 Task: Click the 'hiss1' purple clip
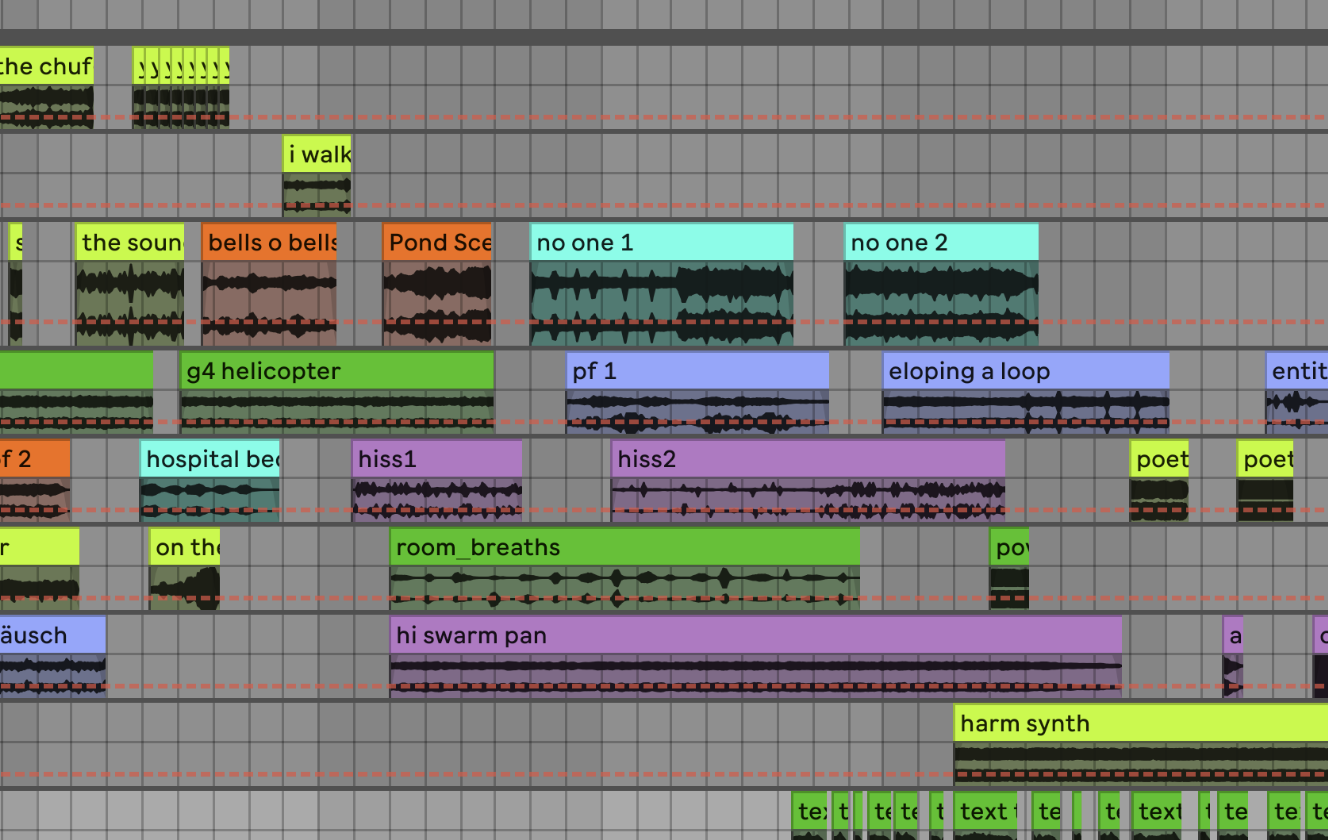point(437,459)
